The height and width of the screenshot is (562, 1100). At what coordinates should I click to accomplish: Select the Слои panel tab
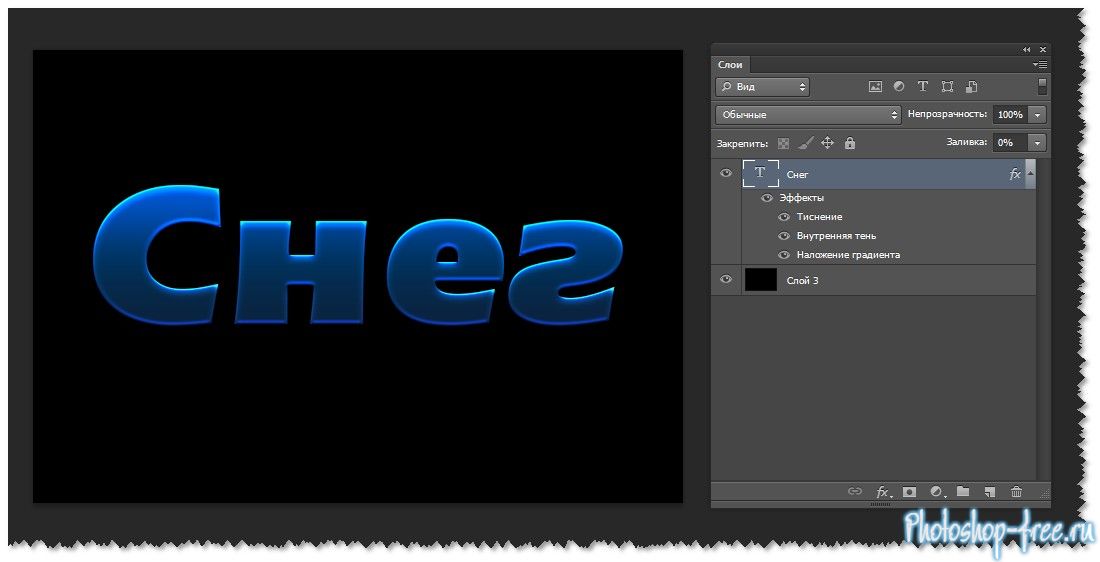click(730, 65)
